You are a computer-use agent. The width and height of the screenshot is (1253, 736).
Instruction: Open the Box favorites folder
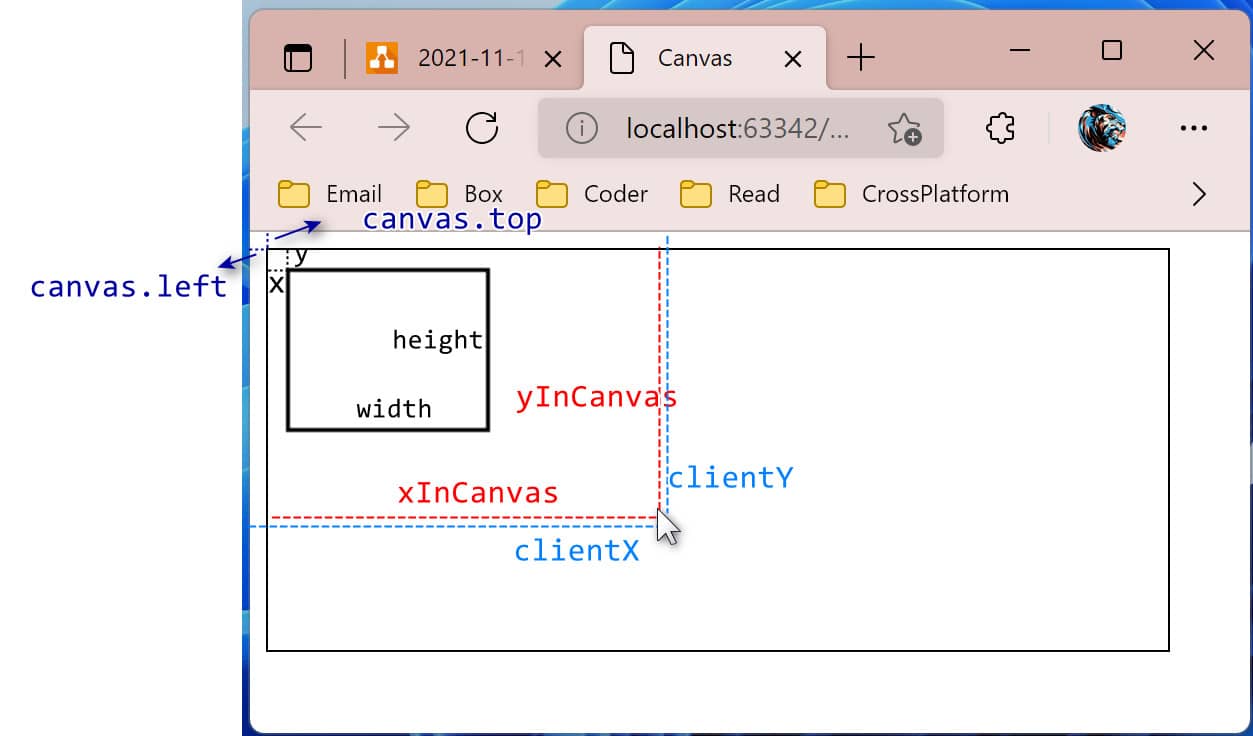459,193
